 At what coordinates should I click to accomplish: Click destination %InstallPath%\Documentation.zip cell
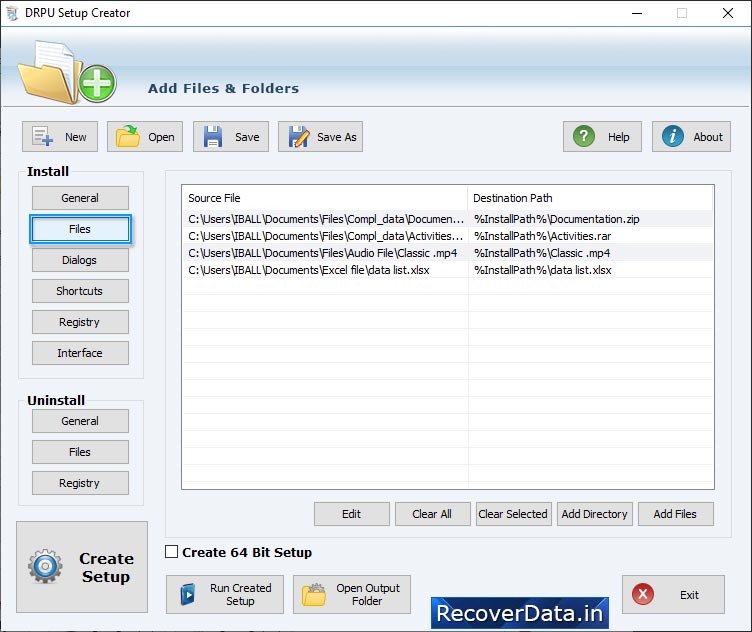(590, 219)
